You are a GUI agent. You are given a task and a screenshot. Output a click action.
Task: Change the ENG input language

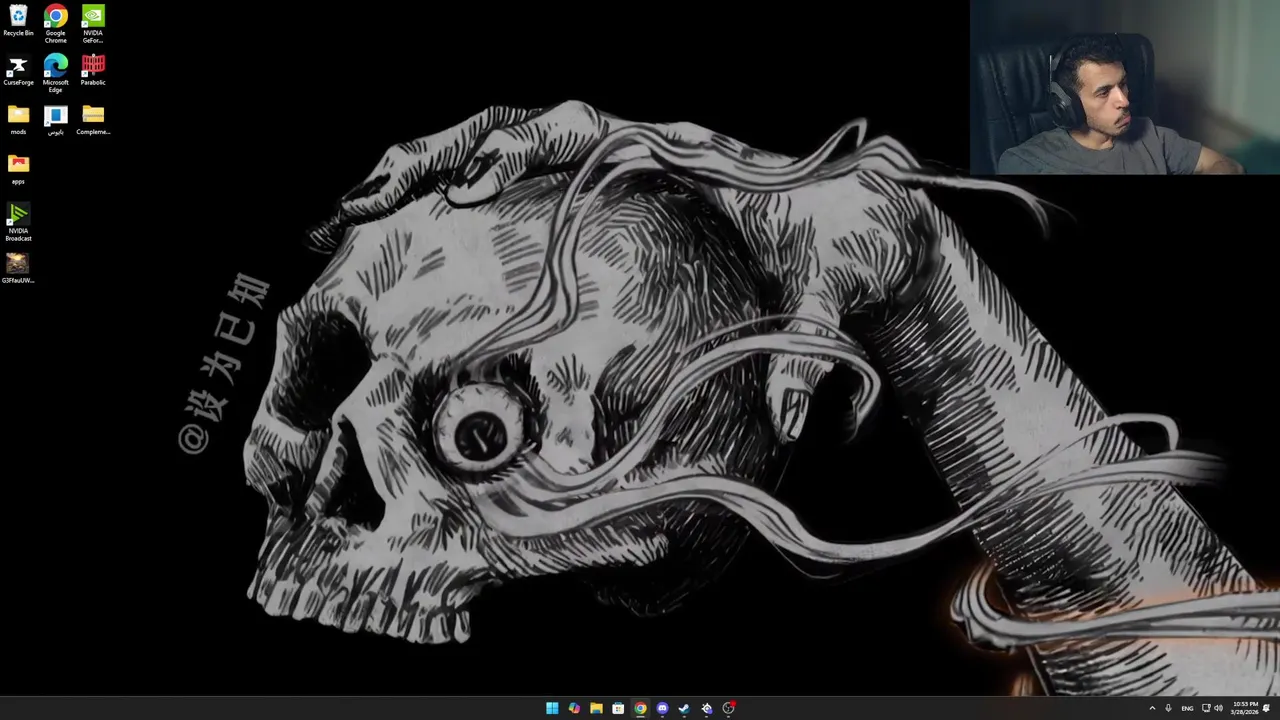[x=1187, y=708]
